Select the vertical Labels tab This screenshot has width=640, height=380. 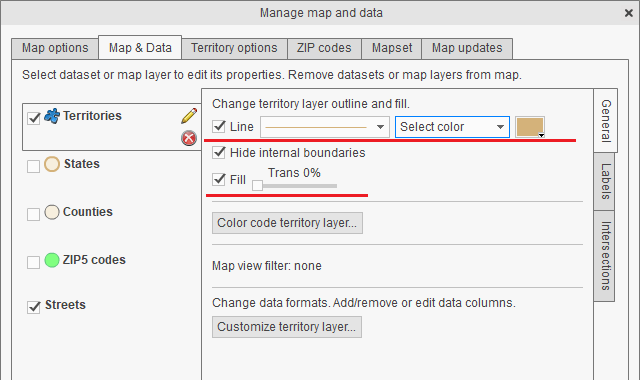point(605,182)
